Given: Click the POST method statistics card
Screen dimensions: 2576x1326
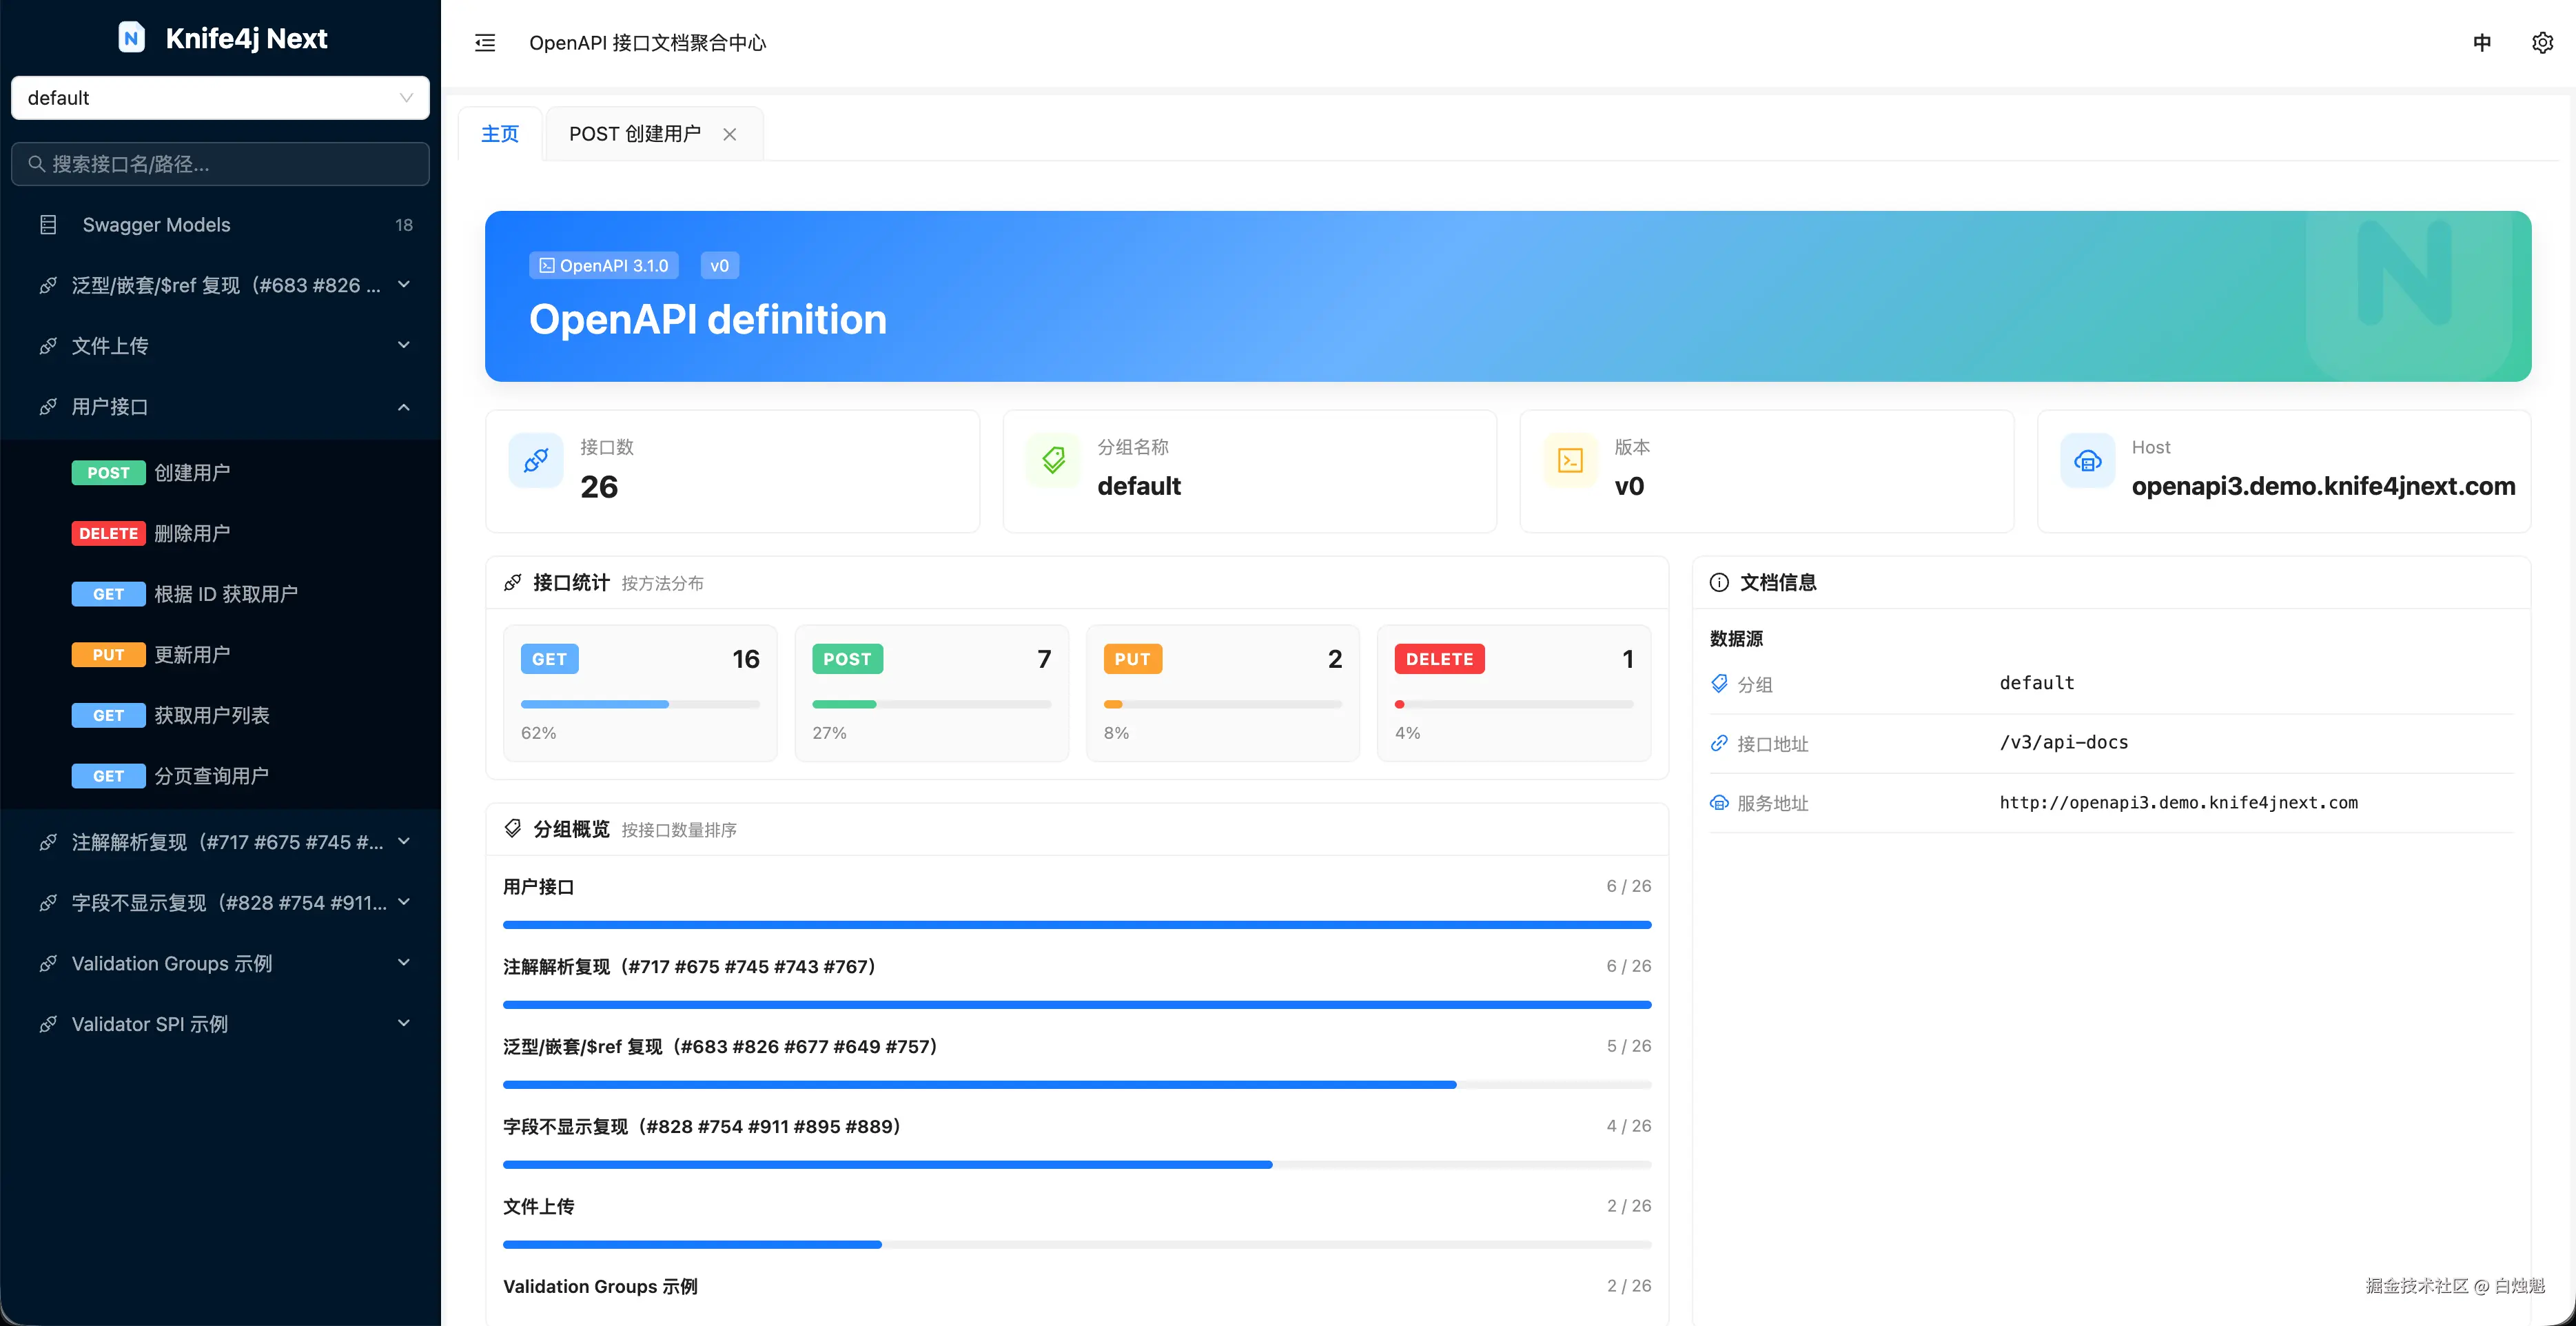Looking at the screenshot, I should 931,693.
